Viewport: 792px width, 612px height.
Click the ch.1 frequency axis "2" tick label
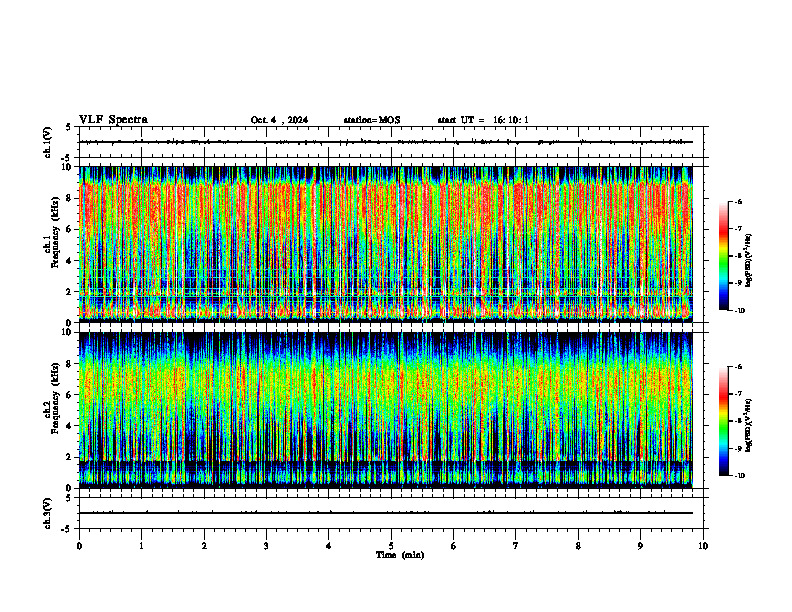(x=70, y=292)
